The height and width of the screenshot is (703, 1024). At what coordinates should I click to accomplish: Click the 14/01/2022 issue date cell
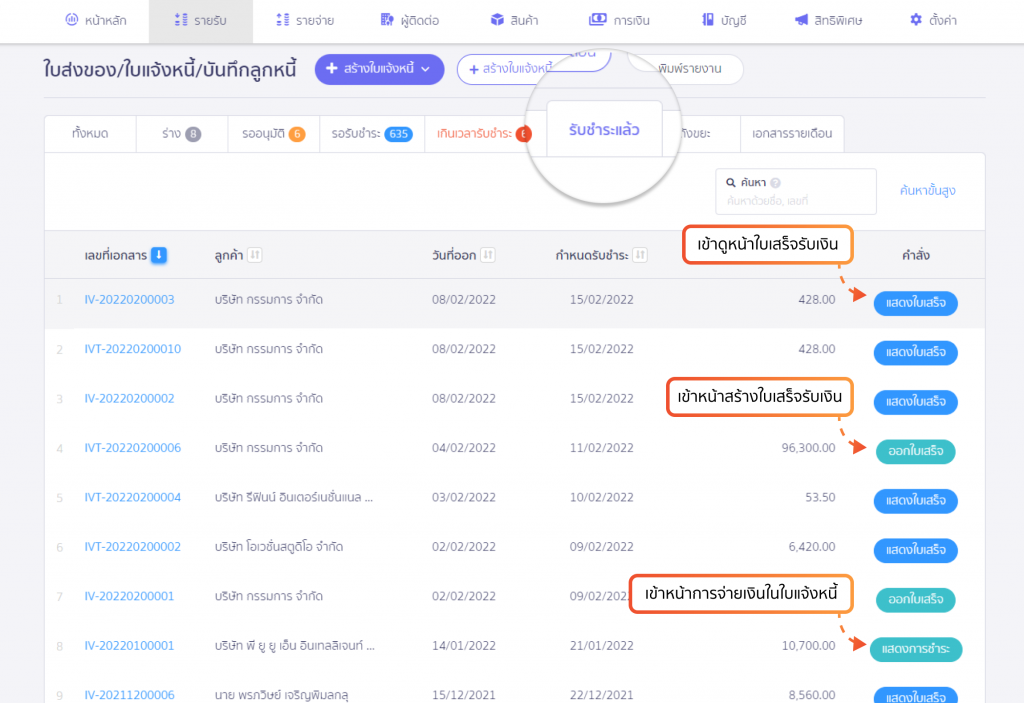[x=464, y=646]
